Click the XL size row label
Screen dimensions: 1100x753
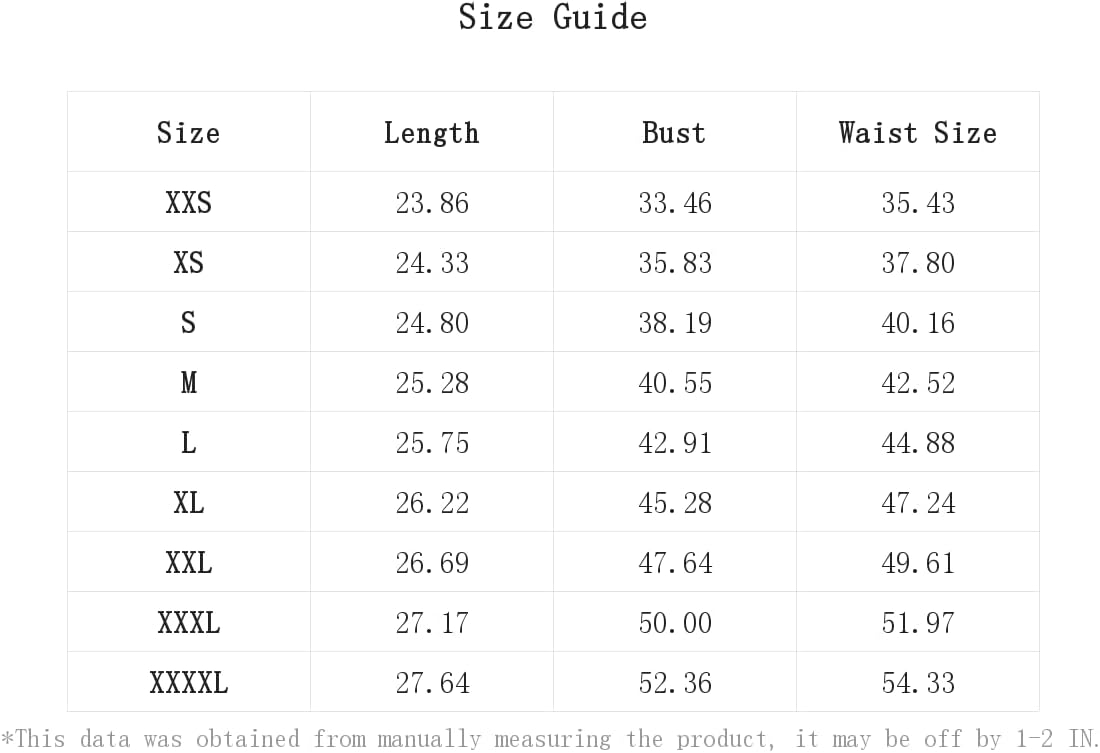(189, 502)
